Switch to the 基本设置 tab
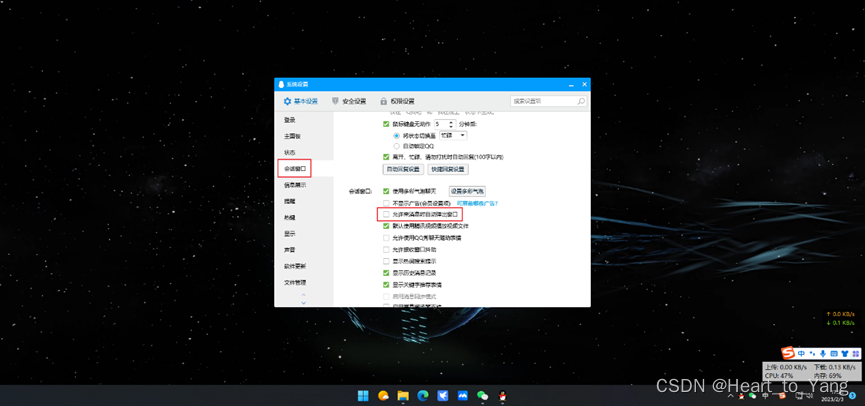 pos(301,102)
